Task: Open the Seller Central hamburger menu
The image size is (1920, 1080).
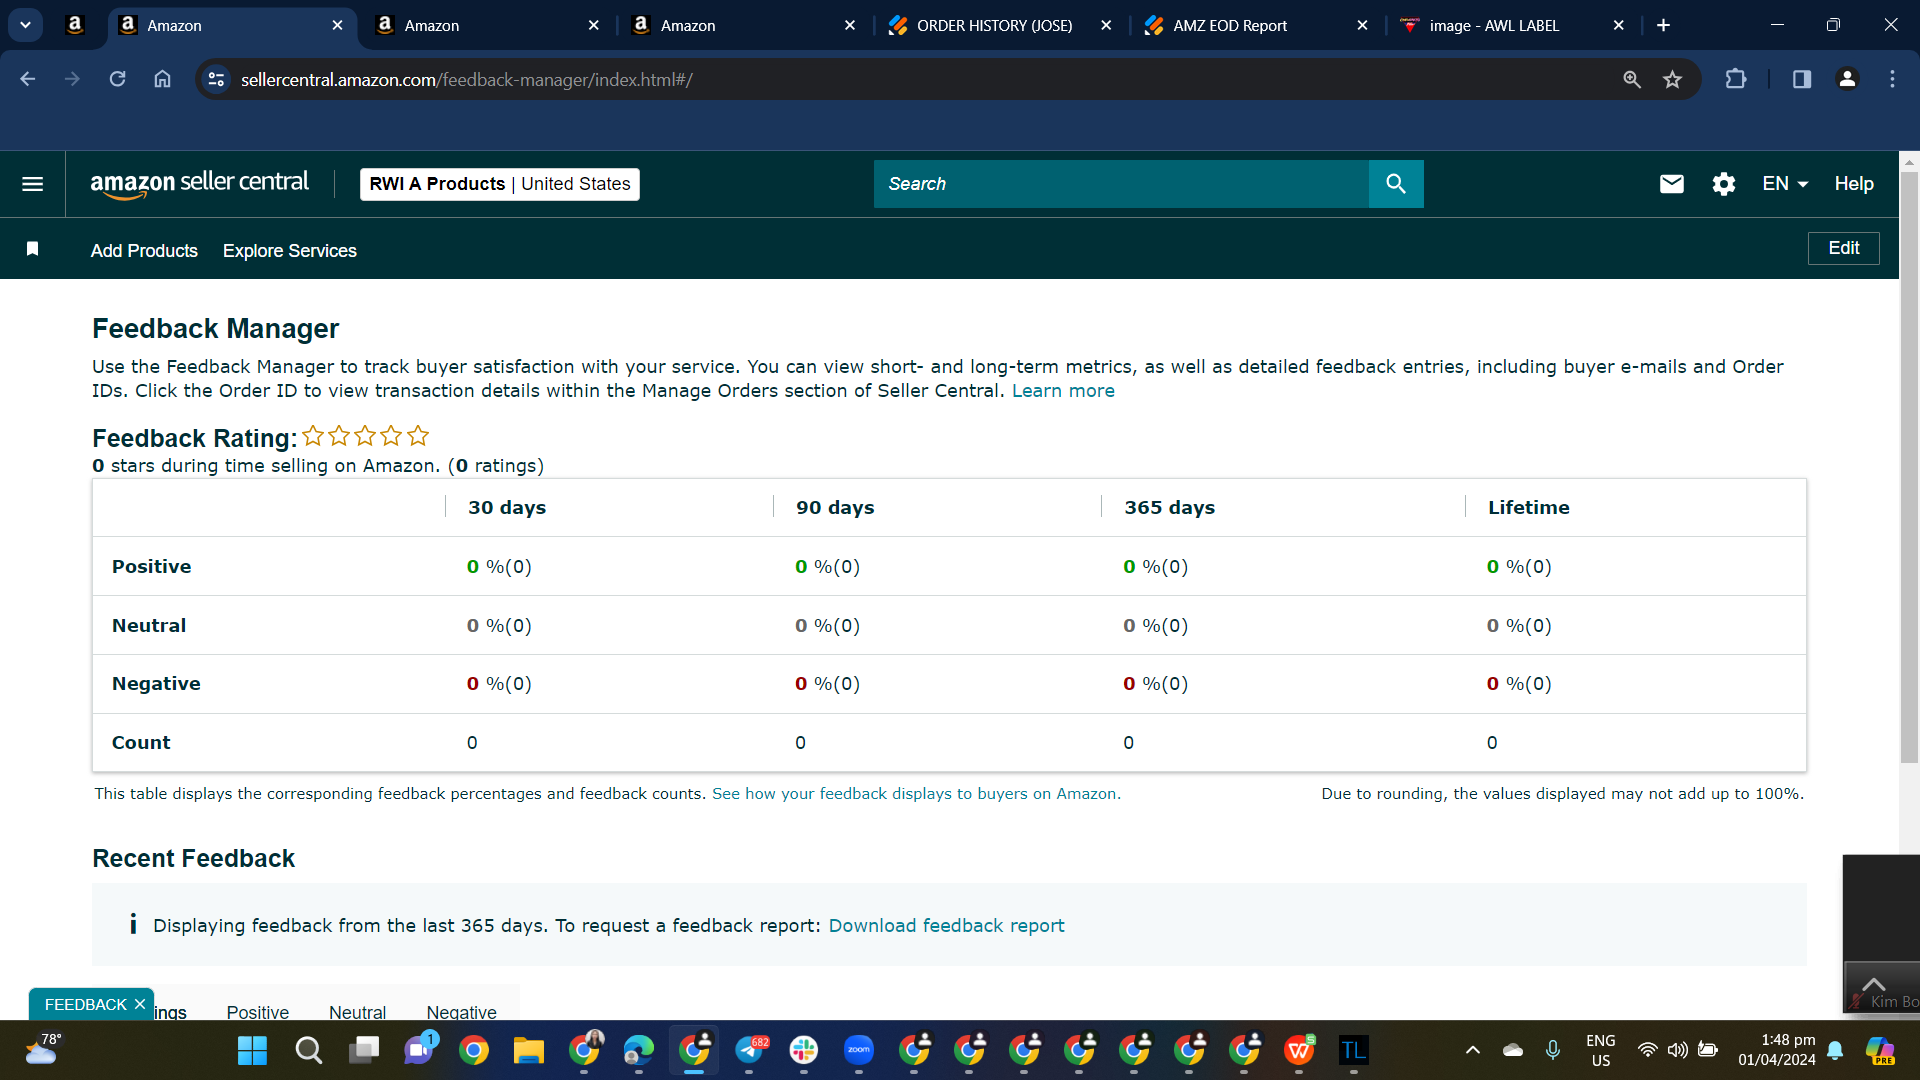Action: pos(32,184)
